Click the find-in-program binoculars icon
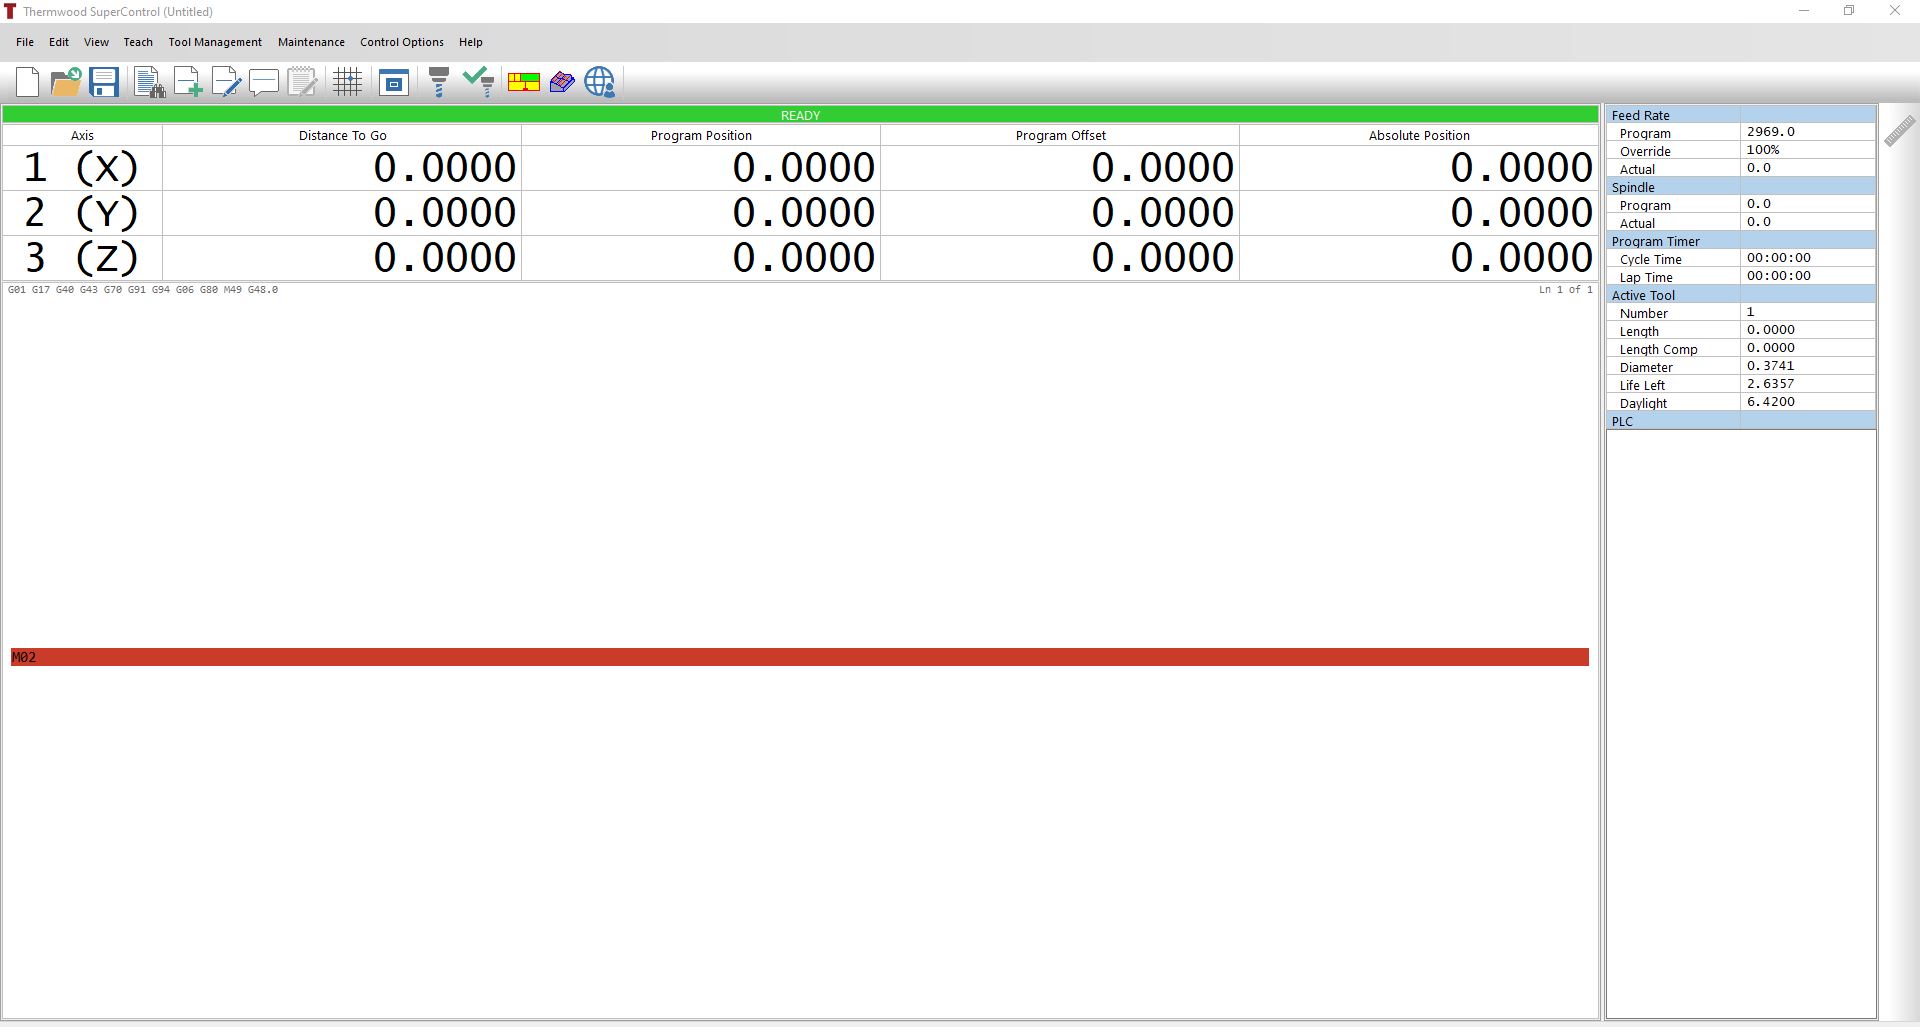Image resolution: width=1920 pixels, height=1027 pixels. [x=149, y=82]
